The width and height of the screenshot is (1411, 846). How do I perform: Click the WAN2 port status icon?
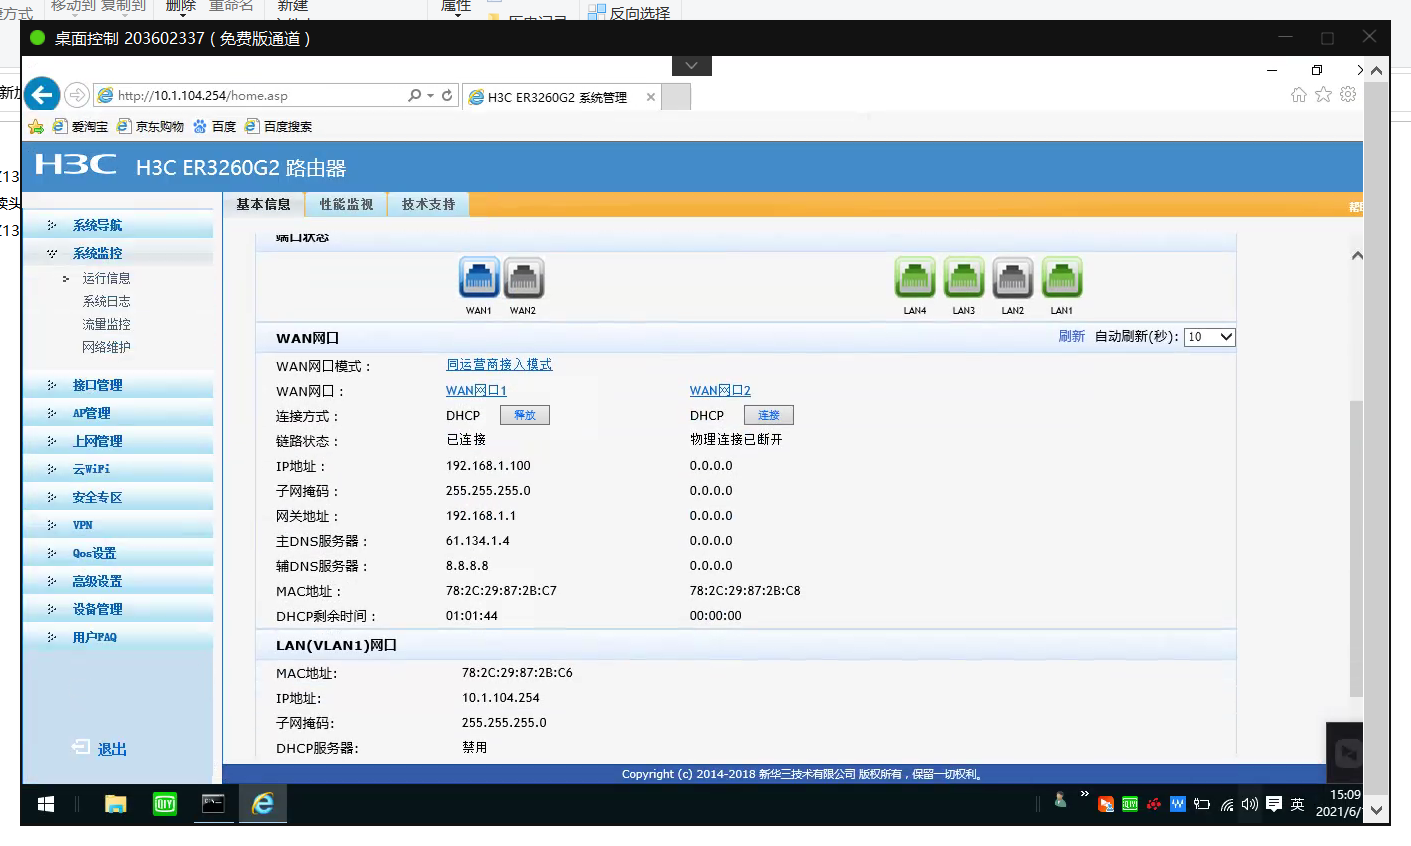(x=523, y=278)
